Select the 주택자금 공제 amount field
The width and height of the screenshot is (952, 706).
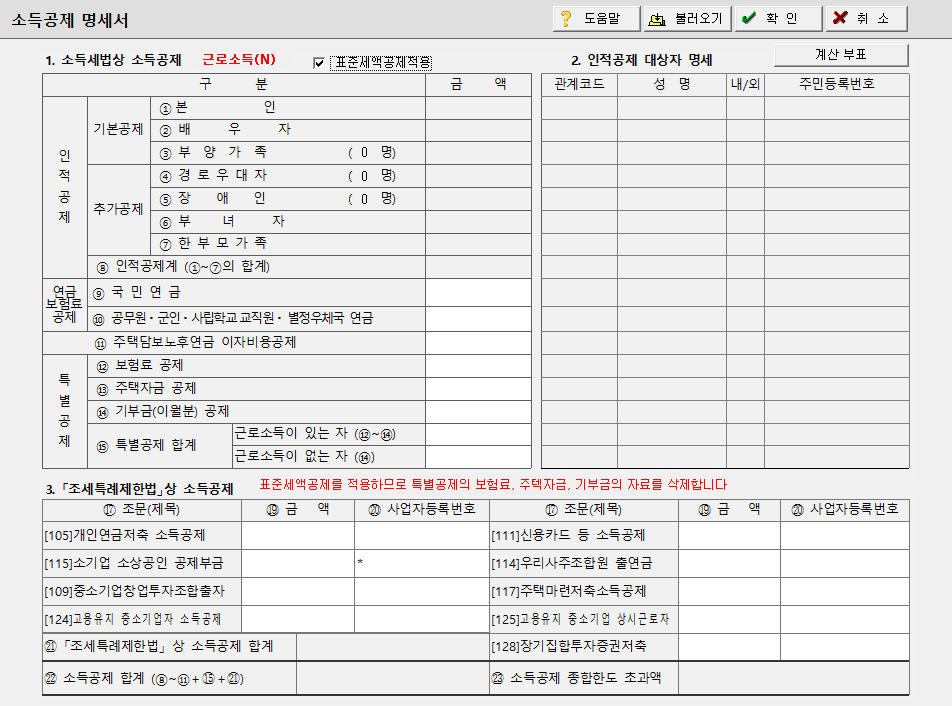[478, 389]
